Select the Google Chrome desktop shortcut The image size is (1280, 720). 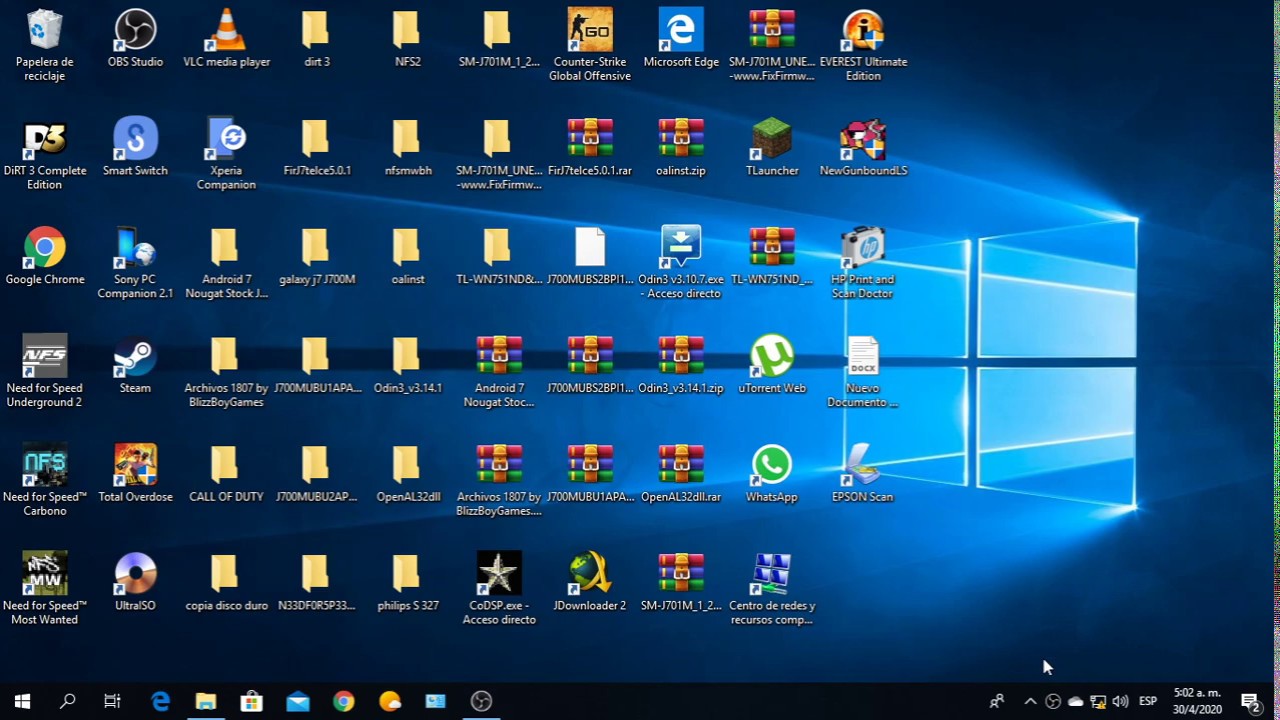tap(45, 257)
